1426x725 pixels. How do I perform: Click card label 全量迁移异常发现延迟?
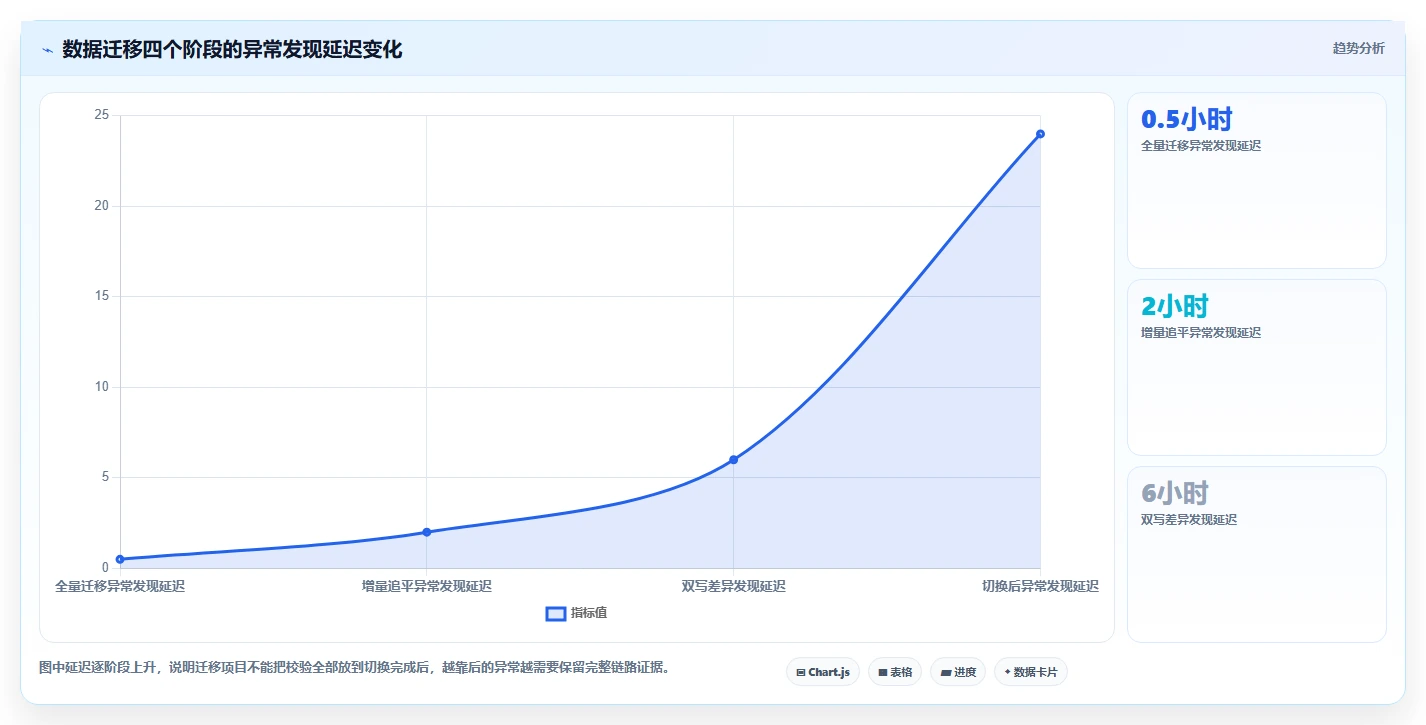click(1201, 145)
